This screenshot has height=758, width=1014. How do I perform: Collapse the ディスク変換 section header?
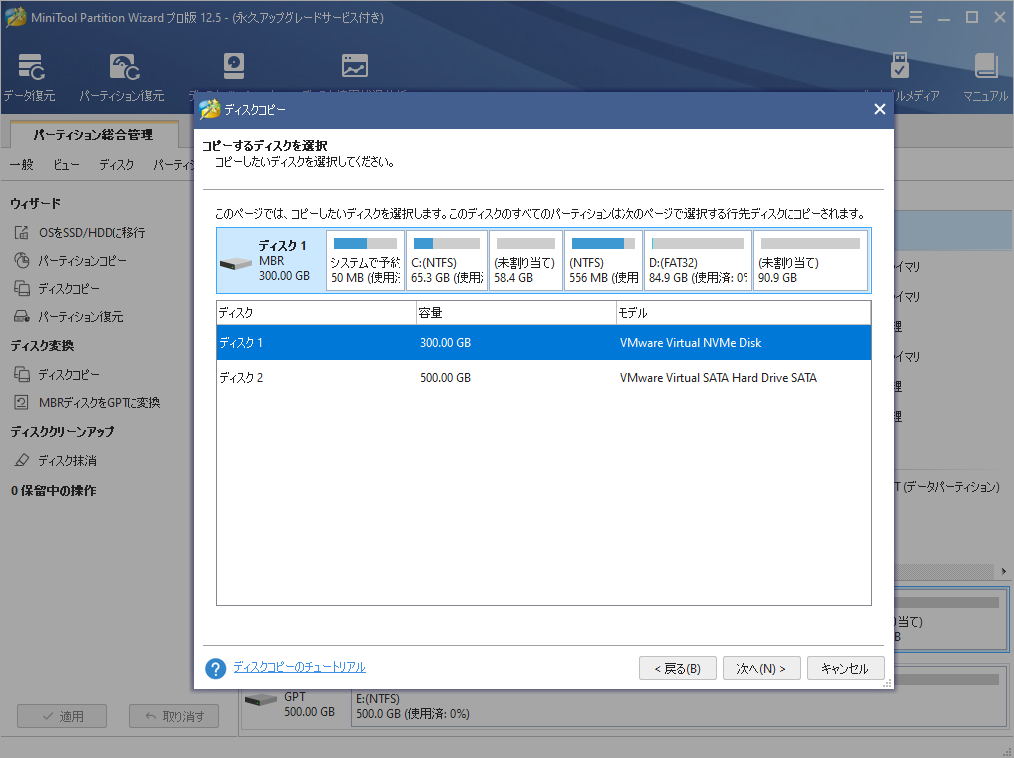pyautogui.click(x=42, y=345)
